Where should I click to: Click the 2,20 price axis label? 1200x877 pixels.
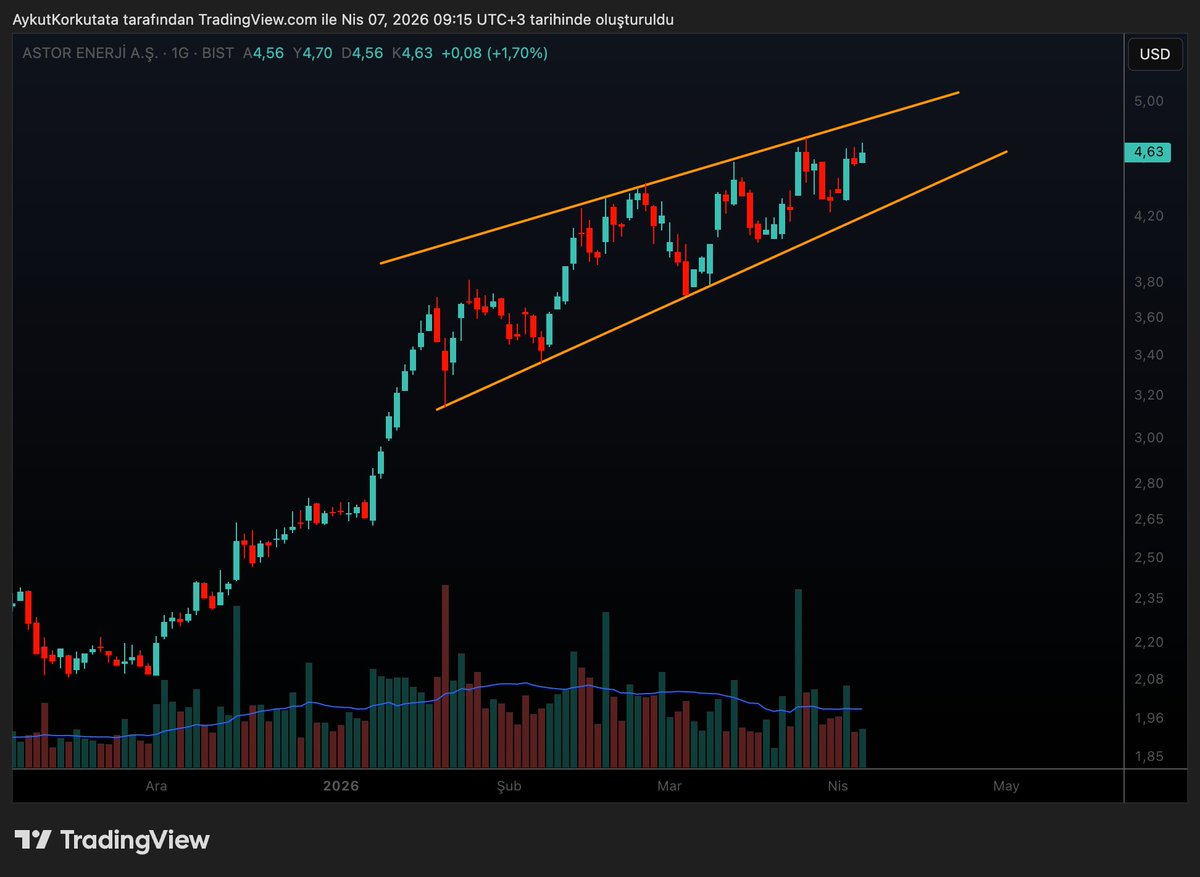[1148, 641]
